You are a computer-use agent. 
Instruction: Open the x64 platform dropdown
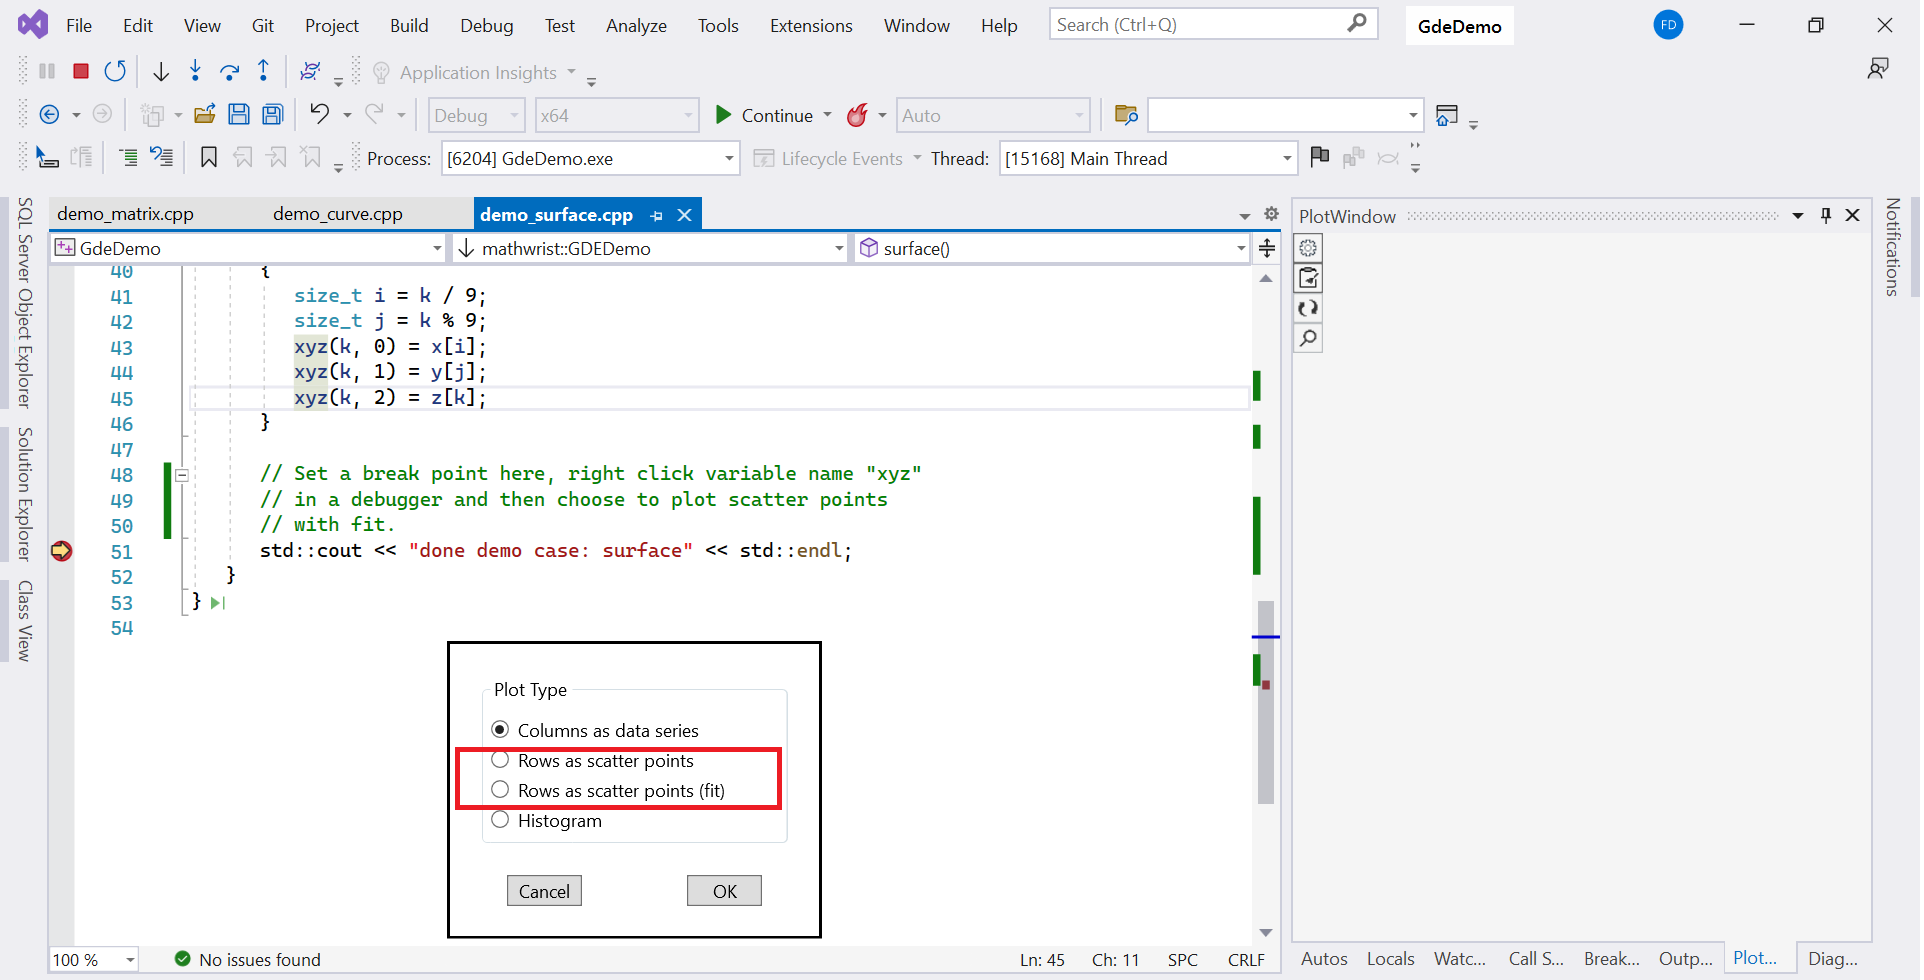pos(616,115)
